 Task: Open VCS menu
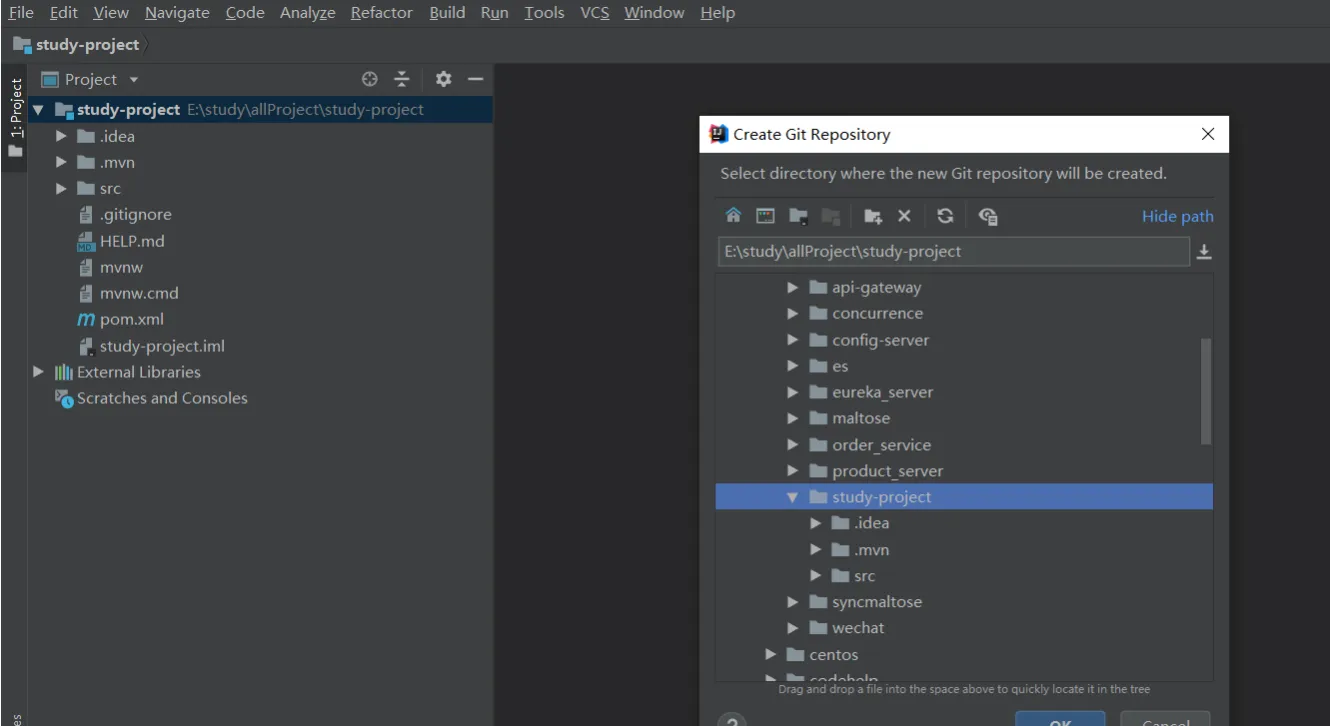[x=595, y=13]
